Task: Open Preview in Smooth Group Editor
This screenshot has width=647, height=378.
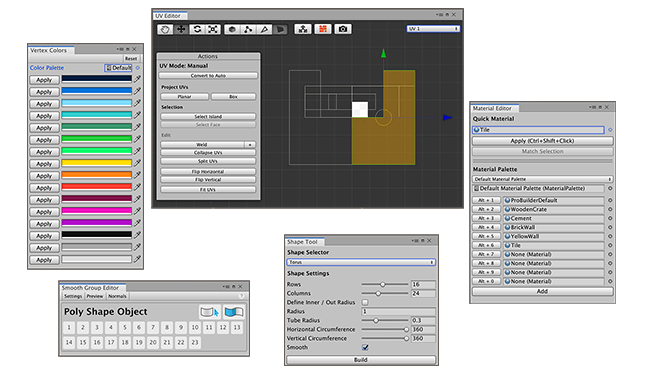Action: coord(95,296)
